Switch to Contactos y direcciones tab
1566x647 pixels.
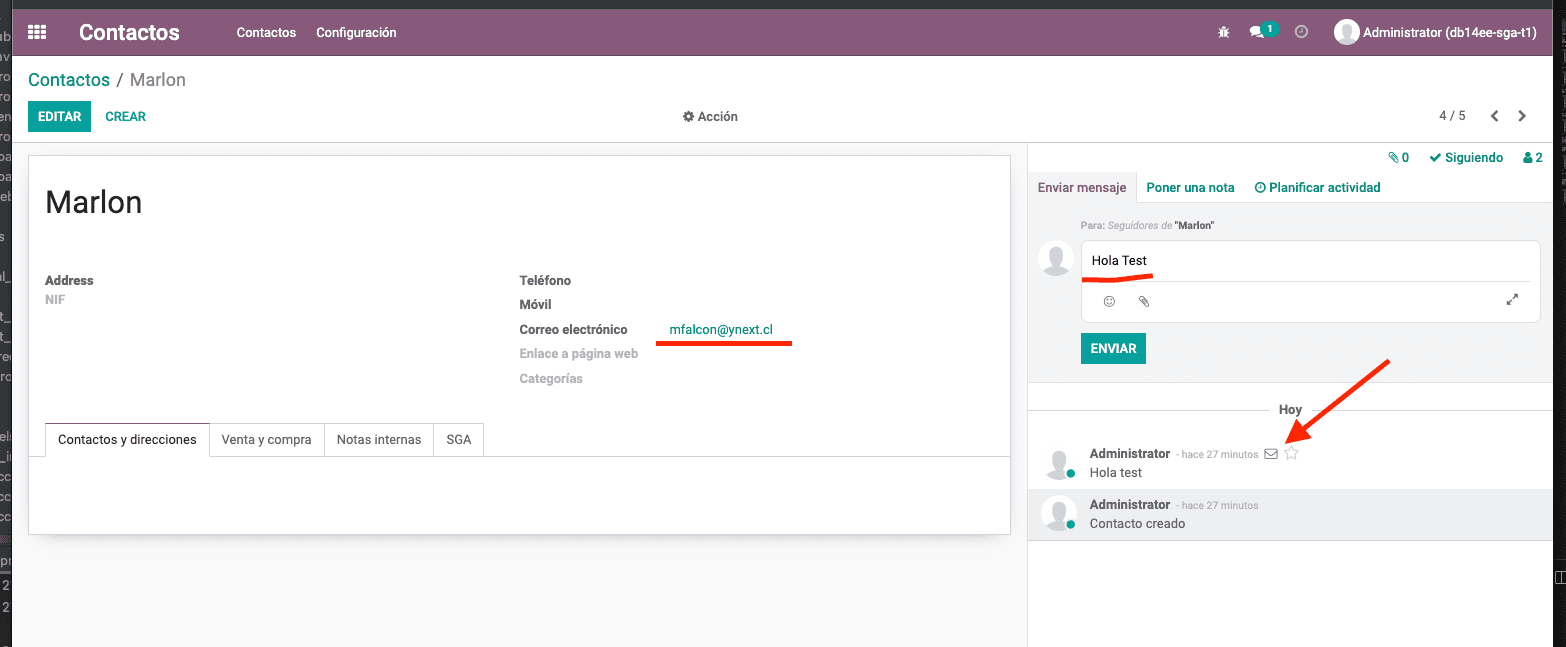pos(127,440)
